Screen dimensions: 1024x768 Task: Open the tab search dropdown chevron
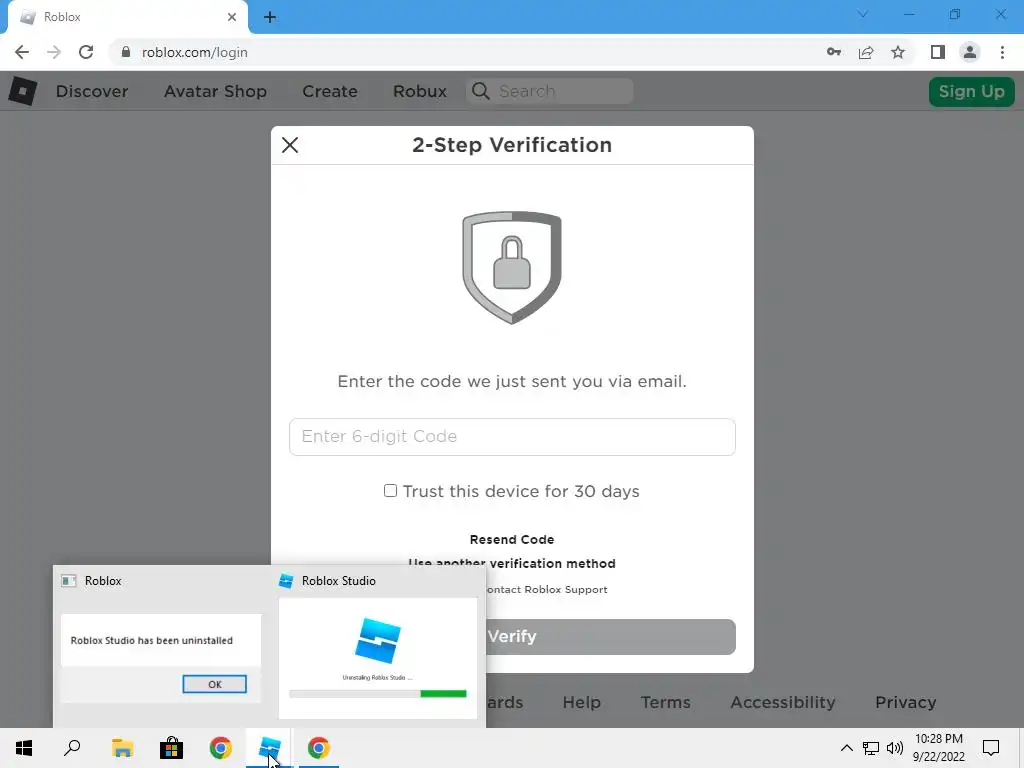(863, 14)
